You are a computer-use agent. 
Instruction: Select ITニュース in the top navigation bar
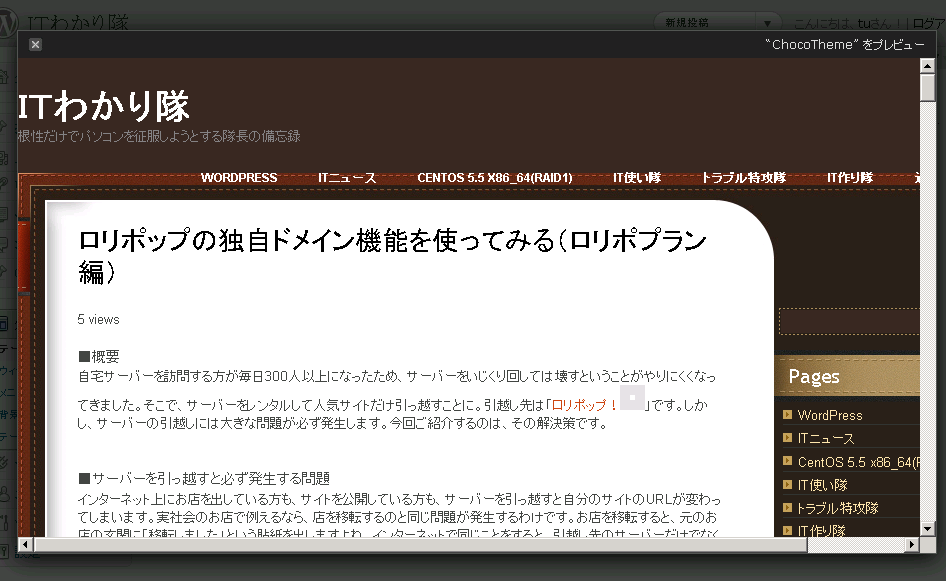point(347,178)
